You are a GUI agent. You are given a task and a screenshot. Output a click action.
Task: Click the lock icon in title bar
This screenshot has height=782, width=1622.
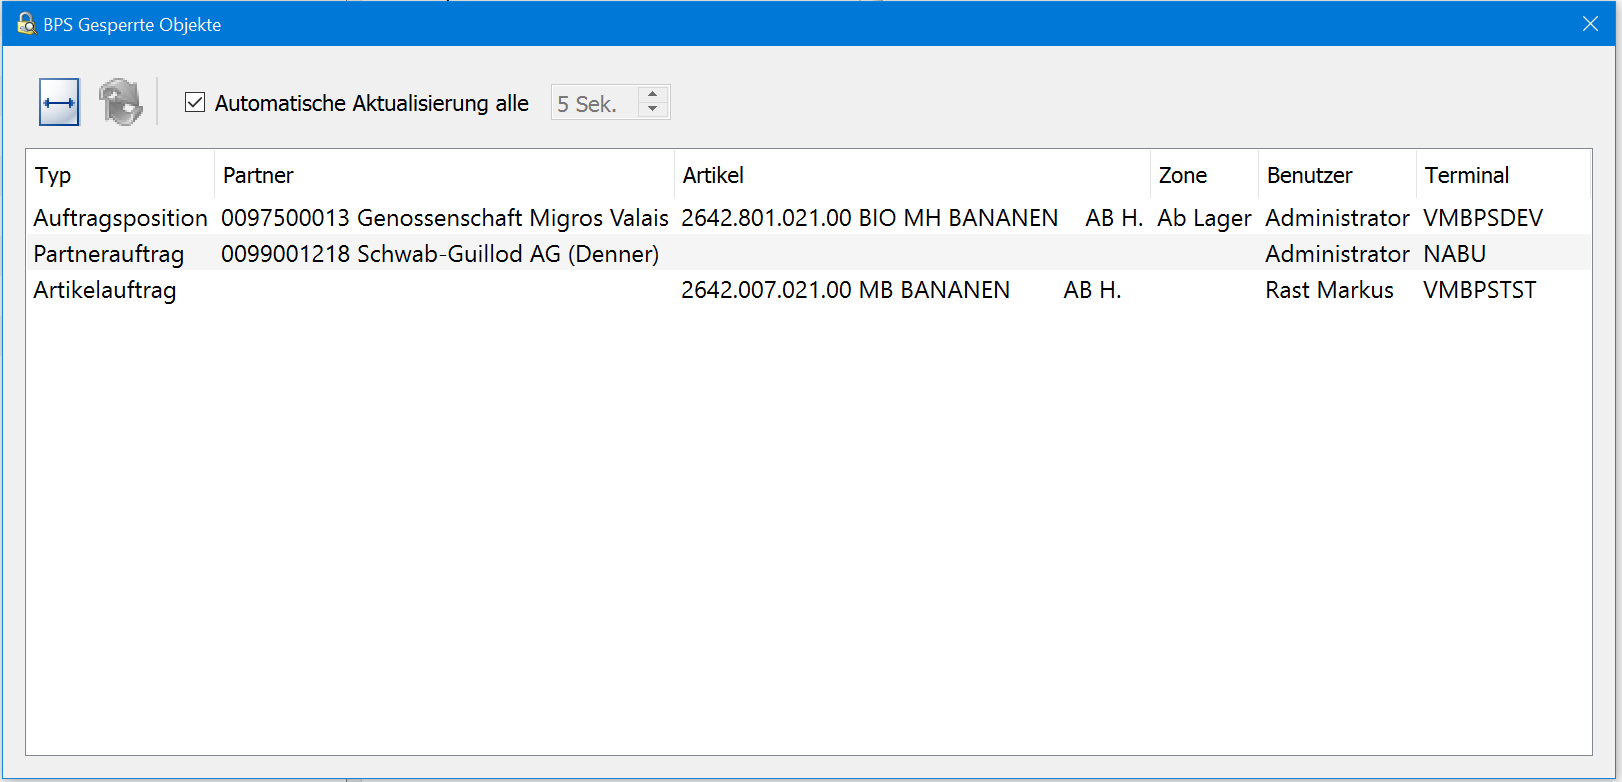[x=26, y=24]
